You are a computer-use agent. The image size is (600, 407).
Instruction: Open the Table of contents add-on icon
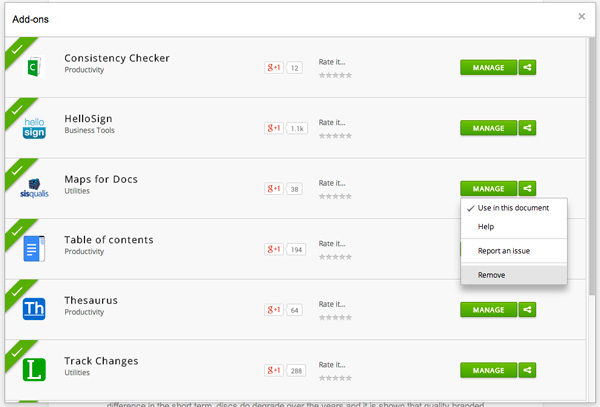pyautogui.click(x=34, y=249)
